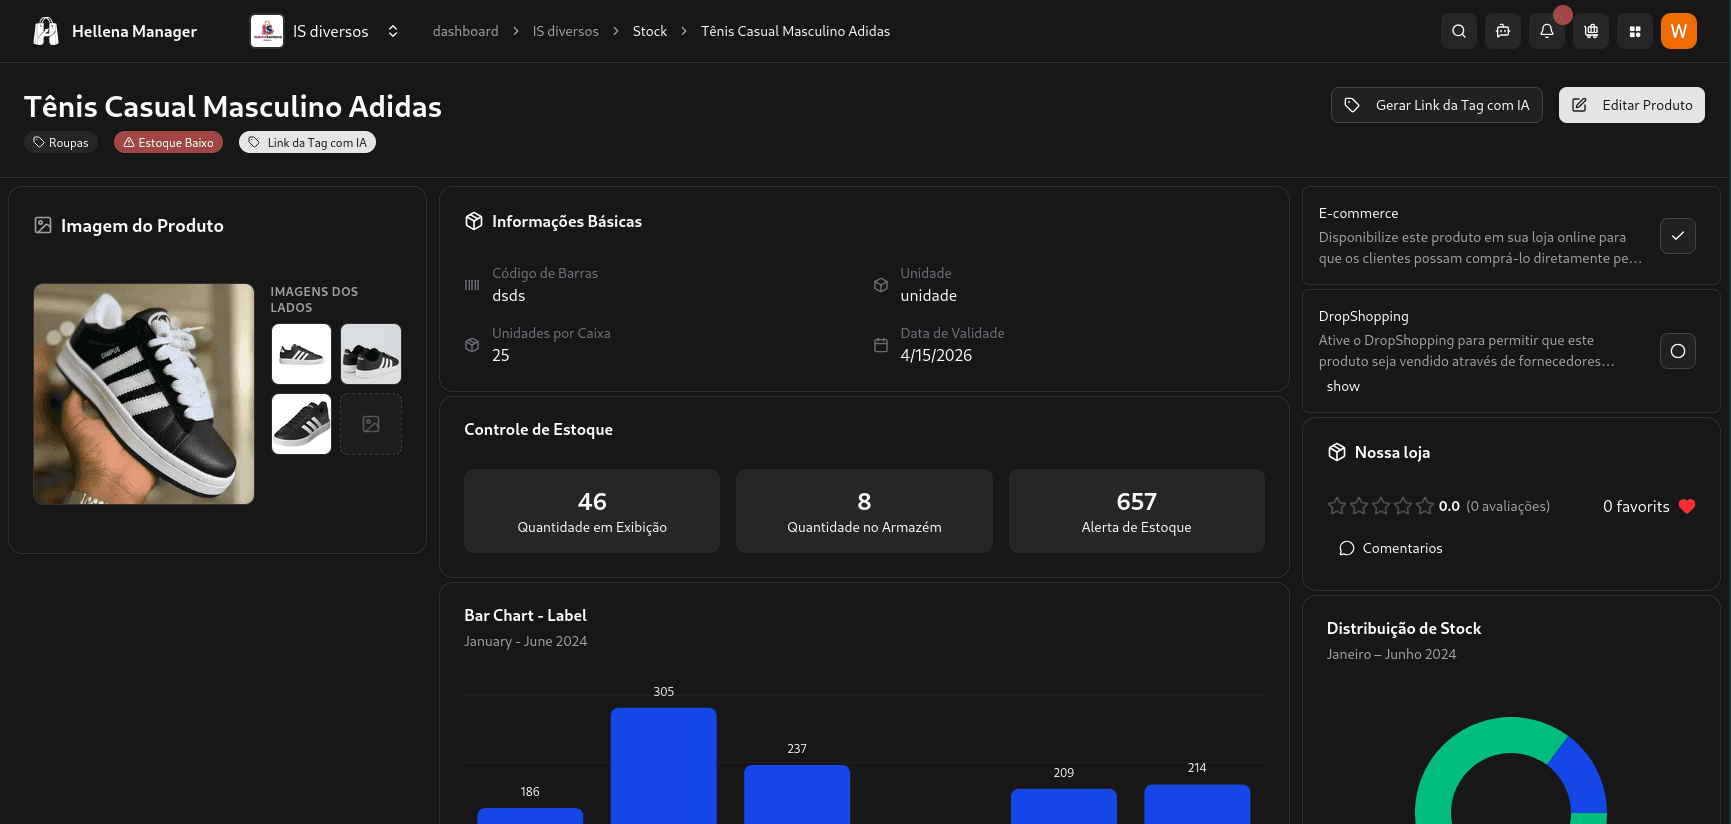The image size is (1731, 824).
Task: Click the bar labeled 237 in chart
Action: click(x=797, y=795)
